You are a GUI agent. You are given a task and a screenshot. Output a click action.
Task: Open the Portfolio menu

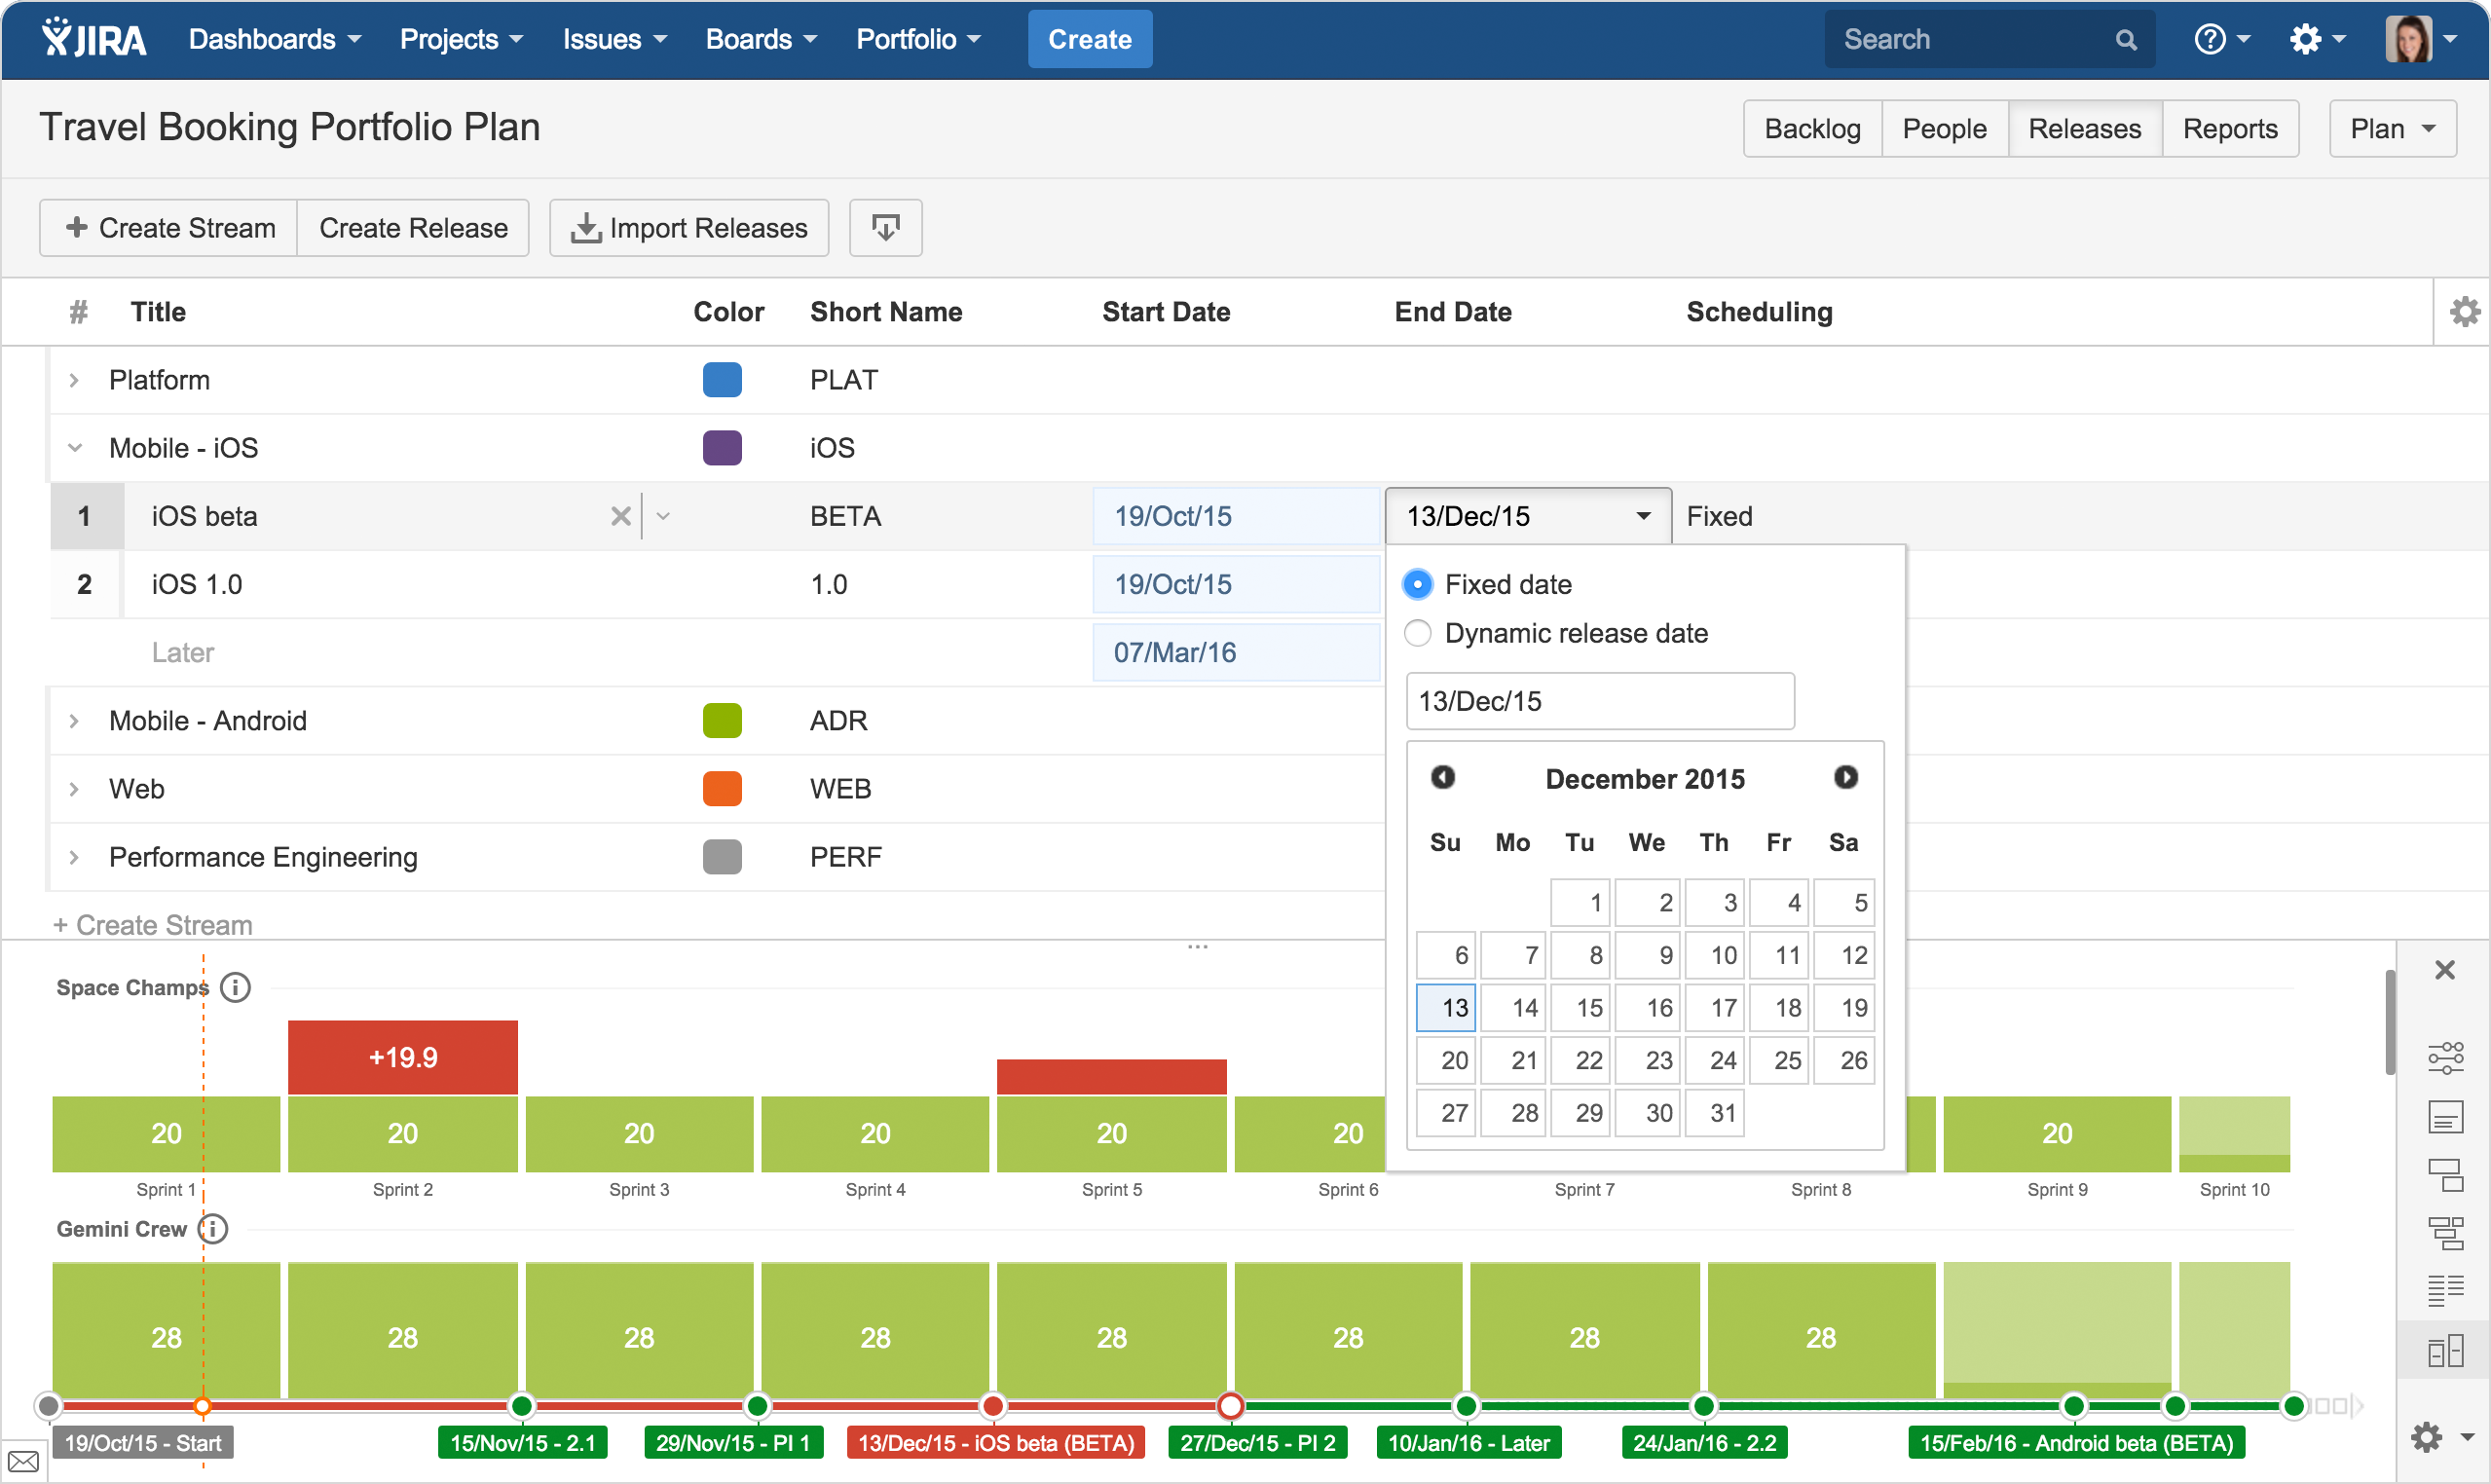[917, 39]
